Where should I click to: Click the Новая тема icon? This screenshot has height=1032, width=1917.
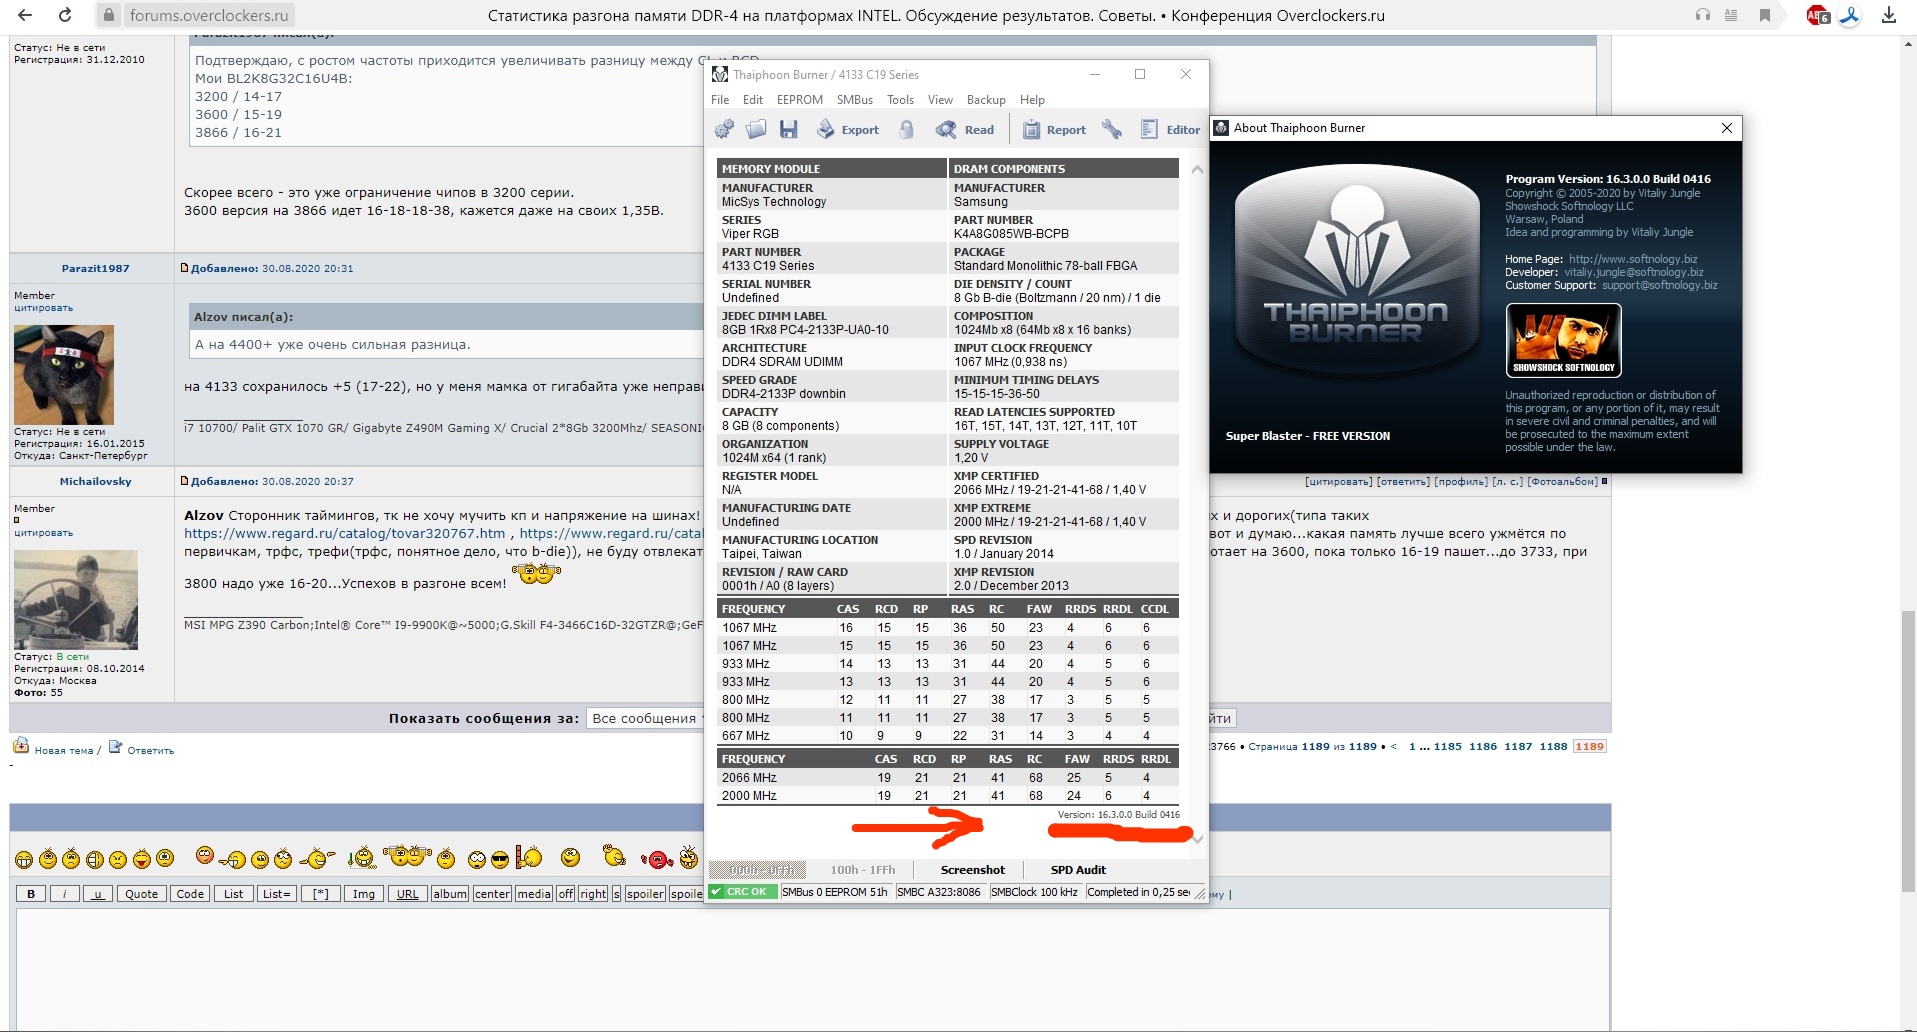(x=21, y=746)
